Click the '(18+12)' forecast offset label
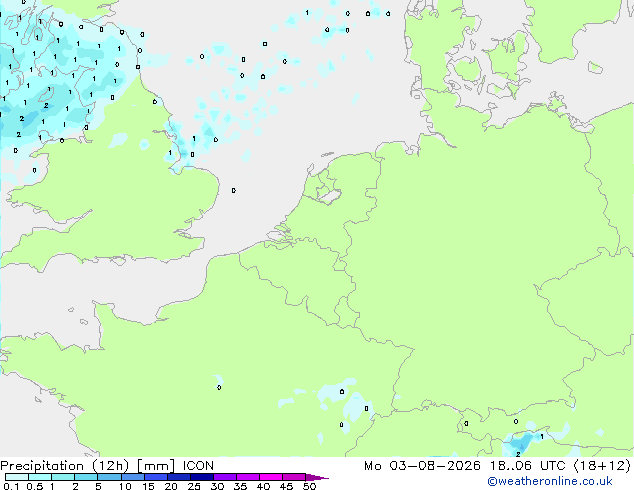634x490 pixels. point(602,466)
